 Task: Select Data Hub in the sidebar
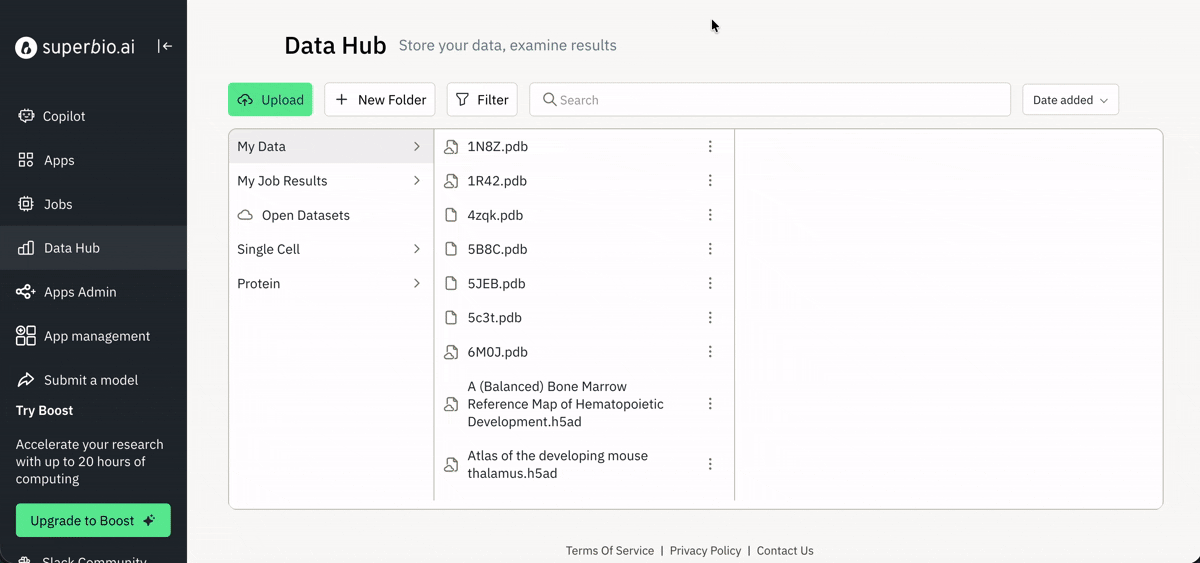click(71, 248)
